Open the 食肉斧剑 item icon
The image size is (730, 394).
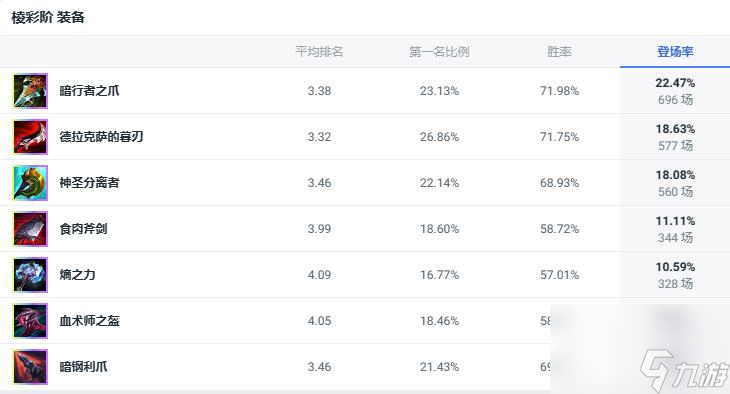(30, 229)
